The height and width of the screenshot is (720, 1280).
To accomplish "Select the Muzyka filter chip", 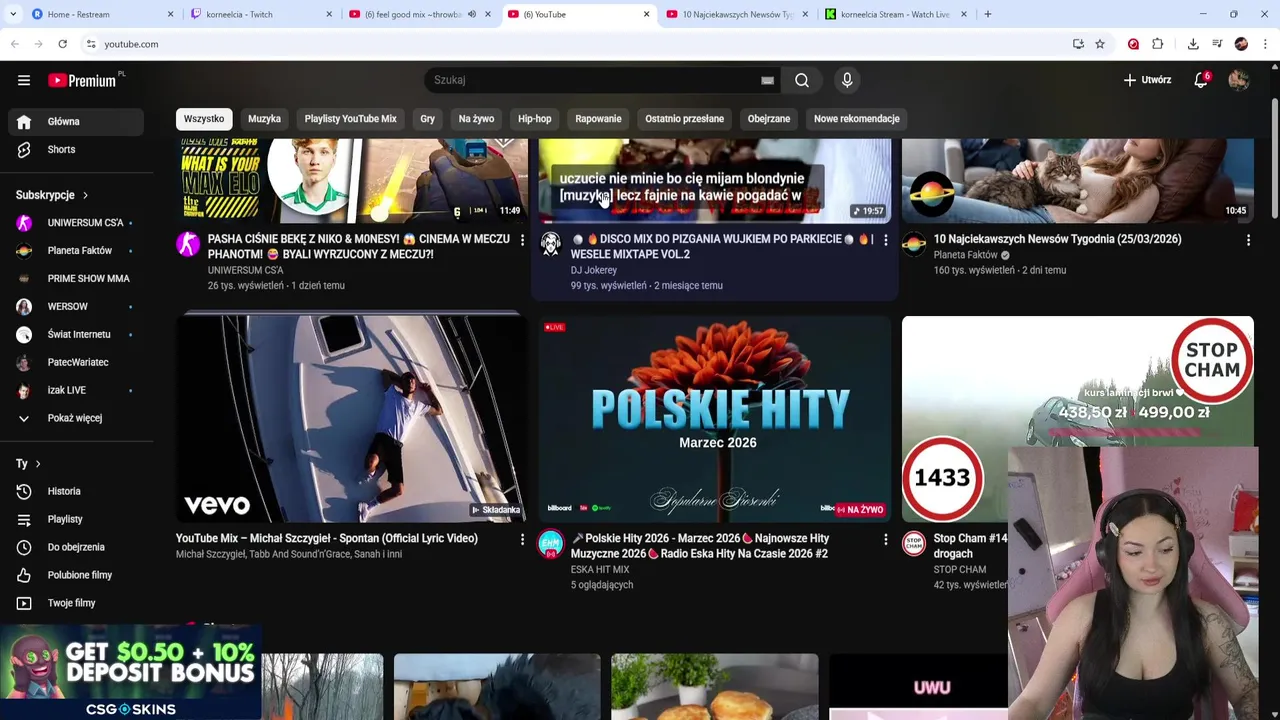I will (x=264, y=118).
